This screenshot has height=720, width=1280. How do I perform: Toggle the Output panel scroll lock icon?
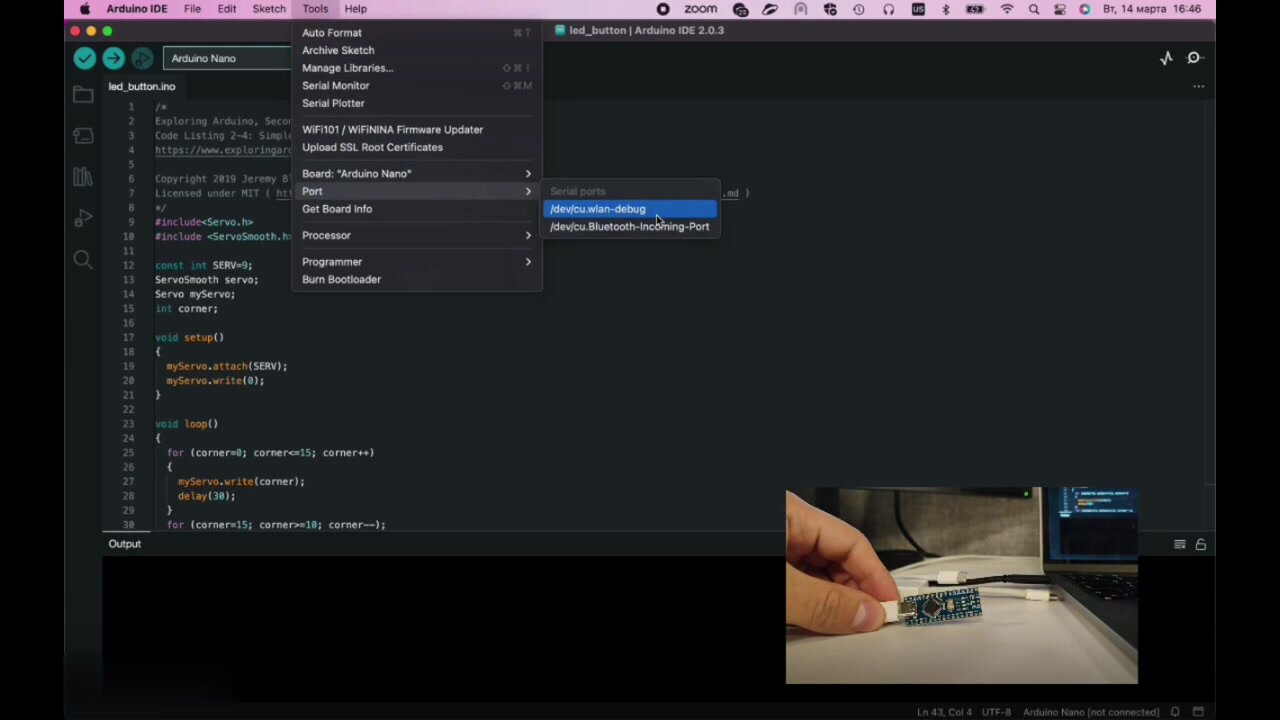(x=1201, y=544)
